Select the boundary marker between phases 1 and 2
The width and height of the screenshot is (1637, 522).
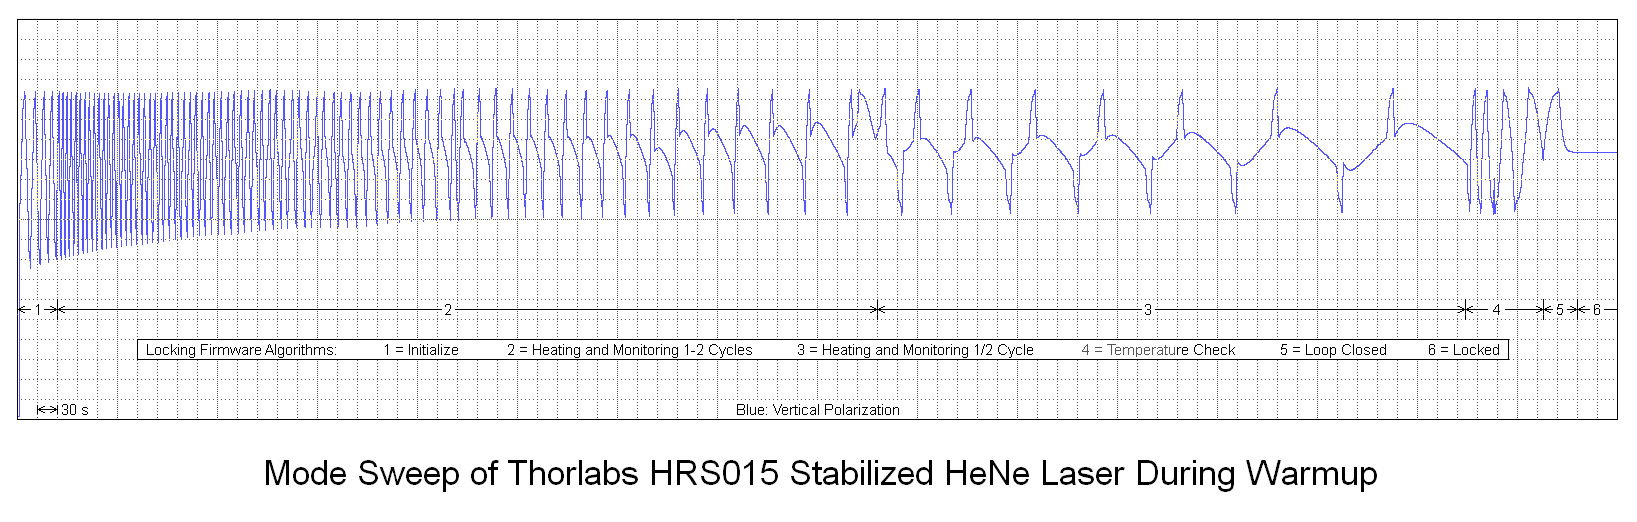(x=57, y=310)
